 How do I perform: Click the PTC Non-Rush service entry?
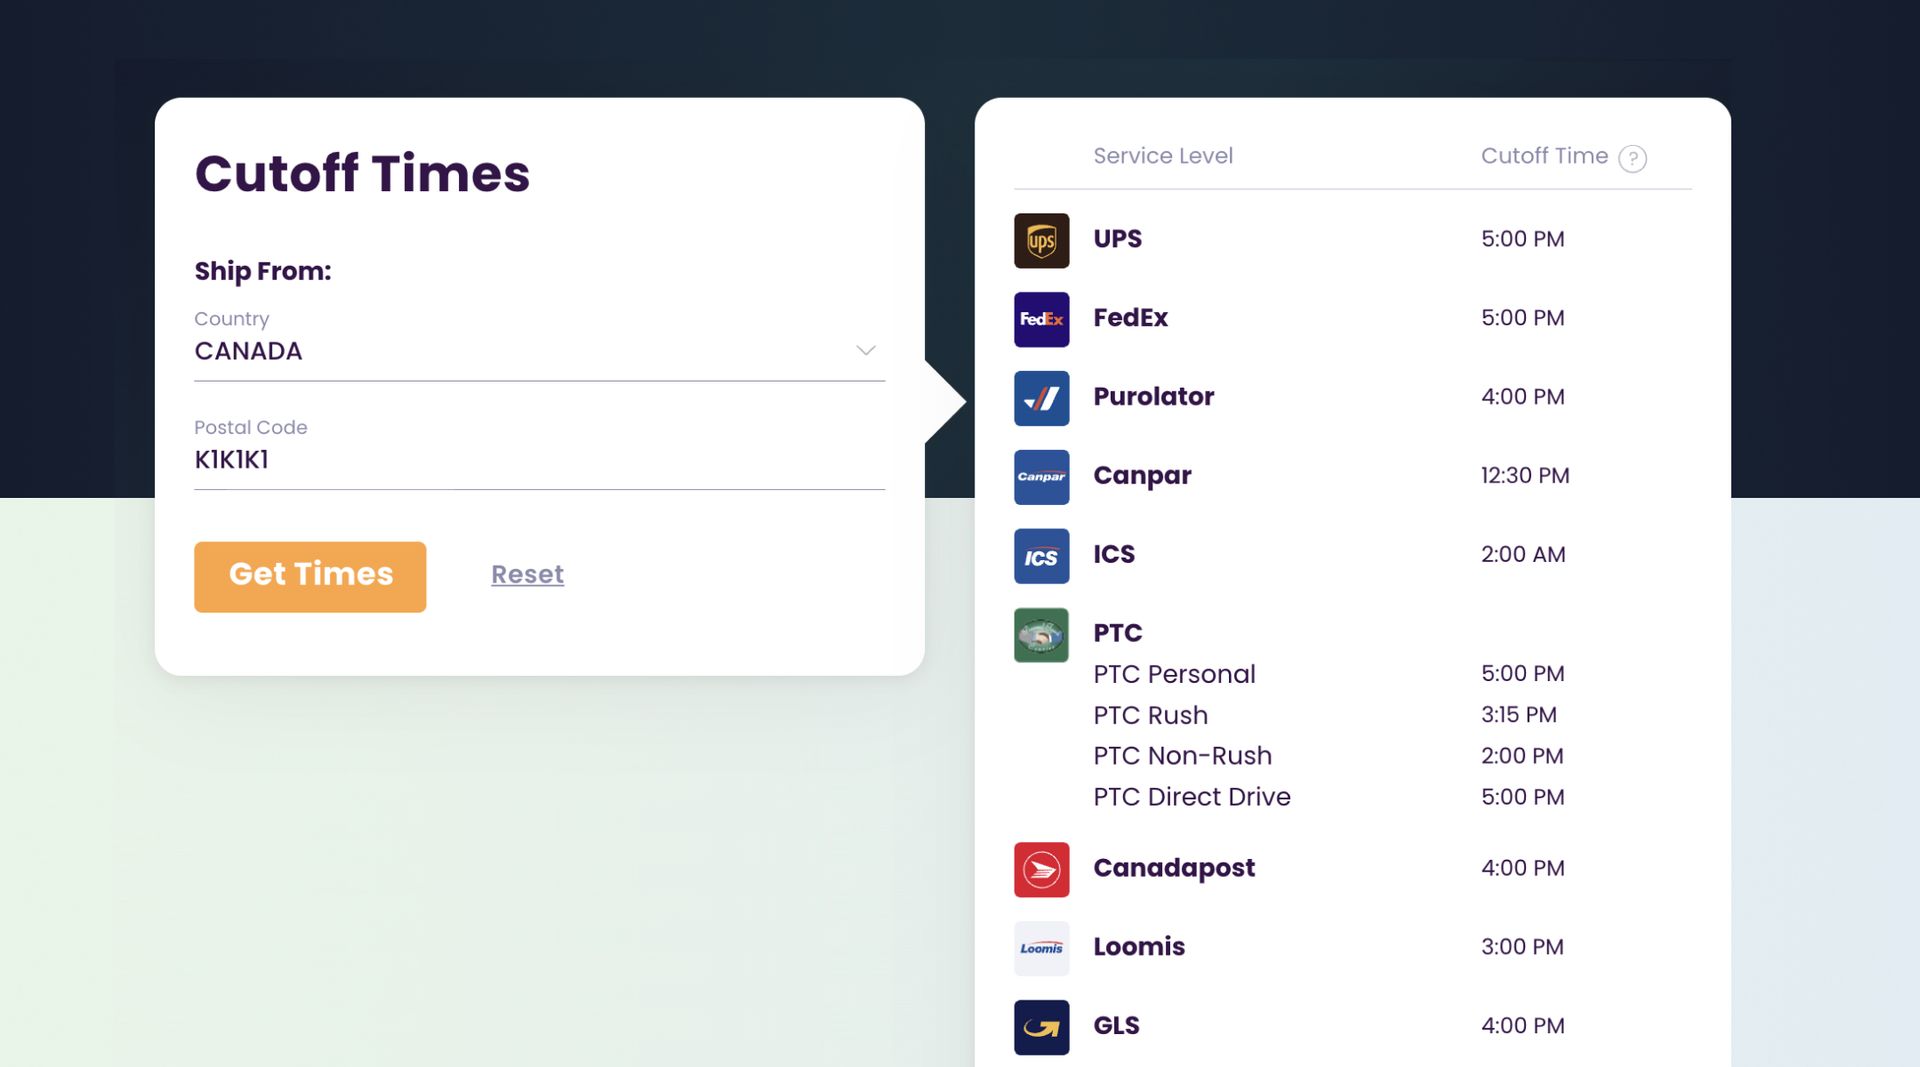click(x=1182, y=756)
